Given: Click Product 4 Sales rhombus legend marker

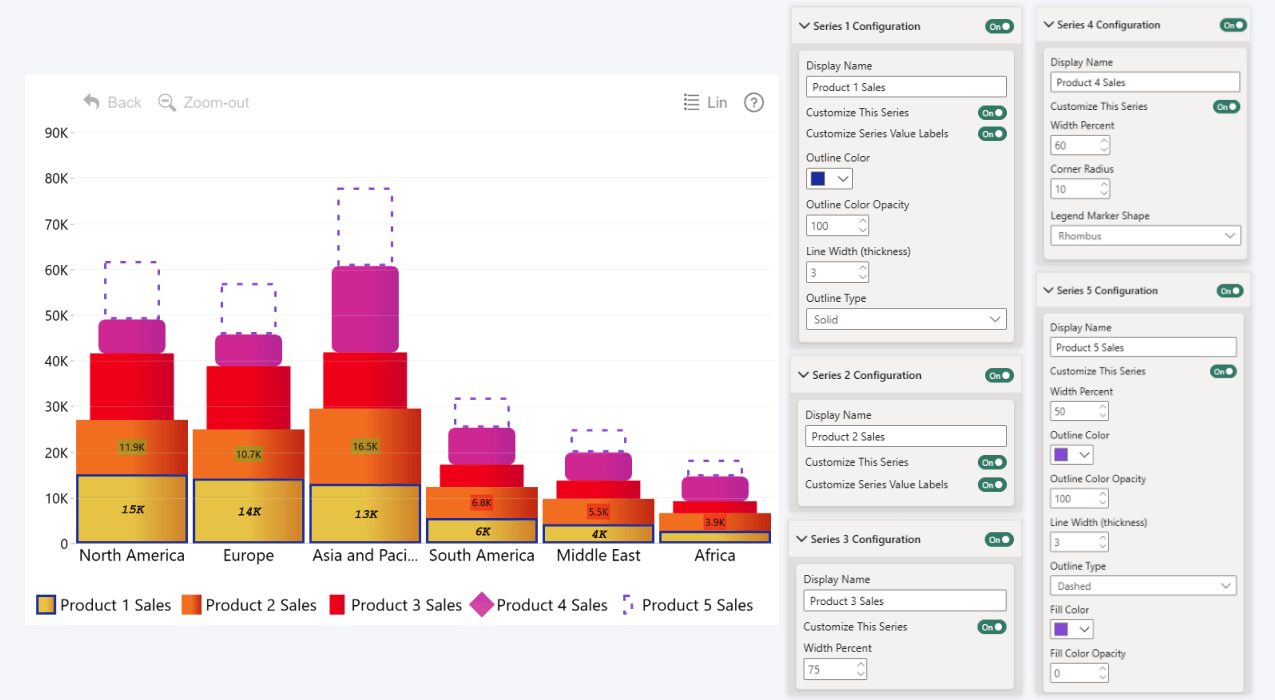Looking at the screenshot, I should pyautogui.click(x=482, y=605).
